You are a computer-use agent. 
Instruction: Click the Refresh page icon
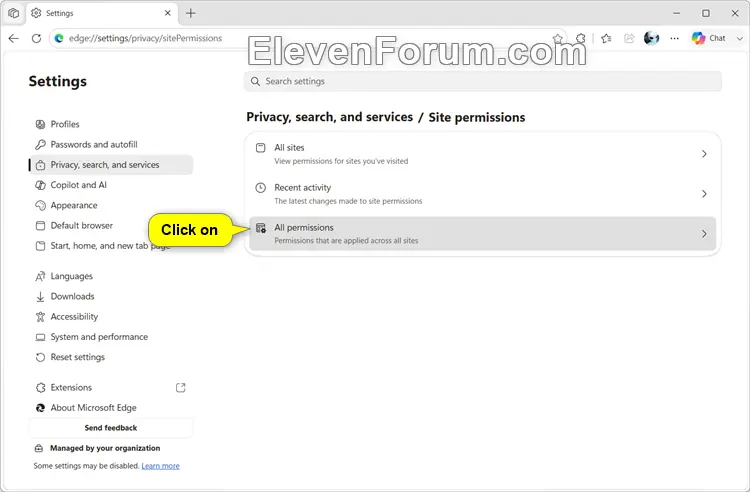[x=36, y=38]
